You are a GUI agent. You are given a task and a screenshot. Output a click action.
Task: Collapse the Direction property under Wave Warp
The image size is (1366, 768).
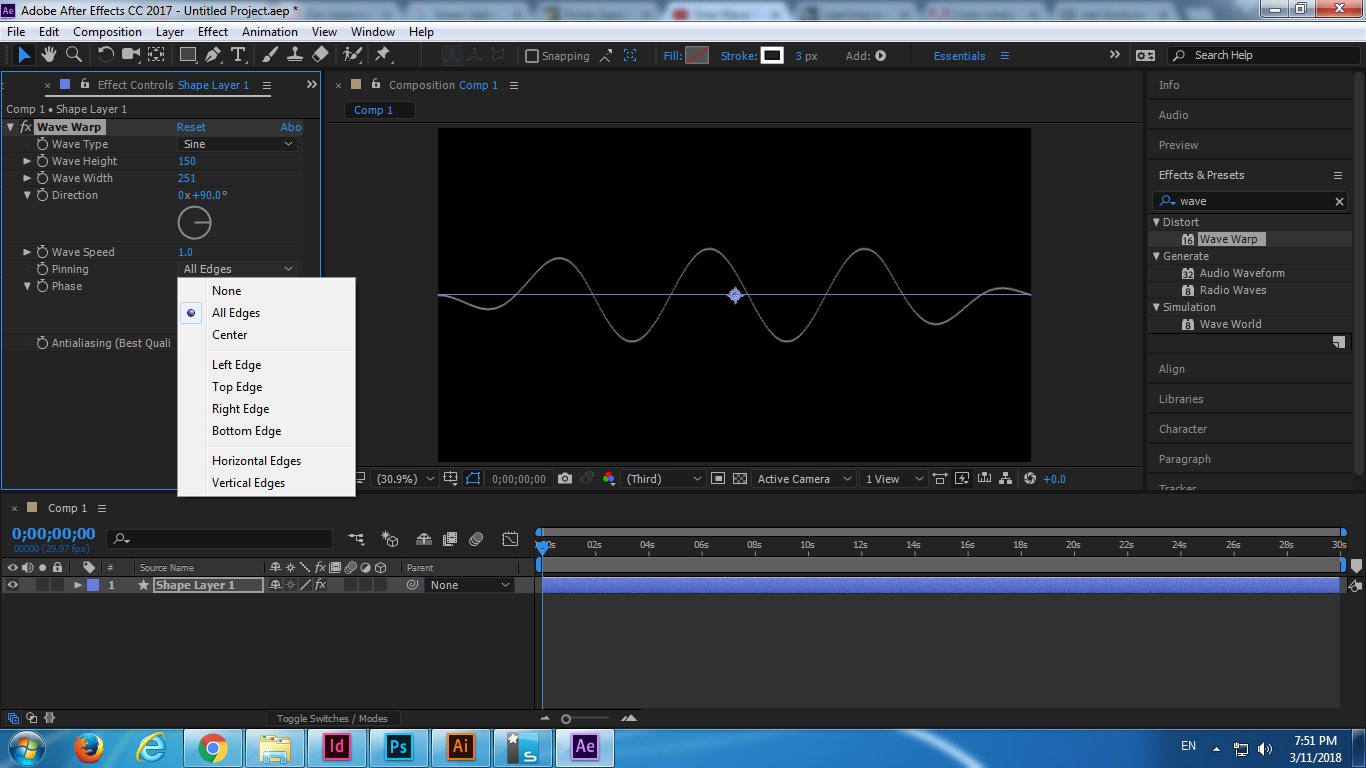tap(28, 195)
